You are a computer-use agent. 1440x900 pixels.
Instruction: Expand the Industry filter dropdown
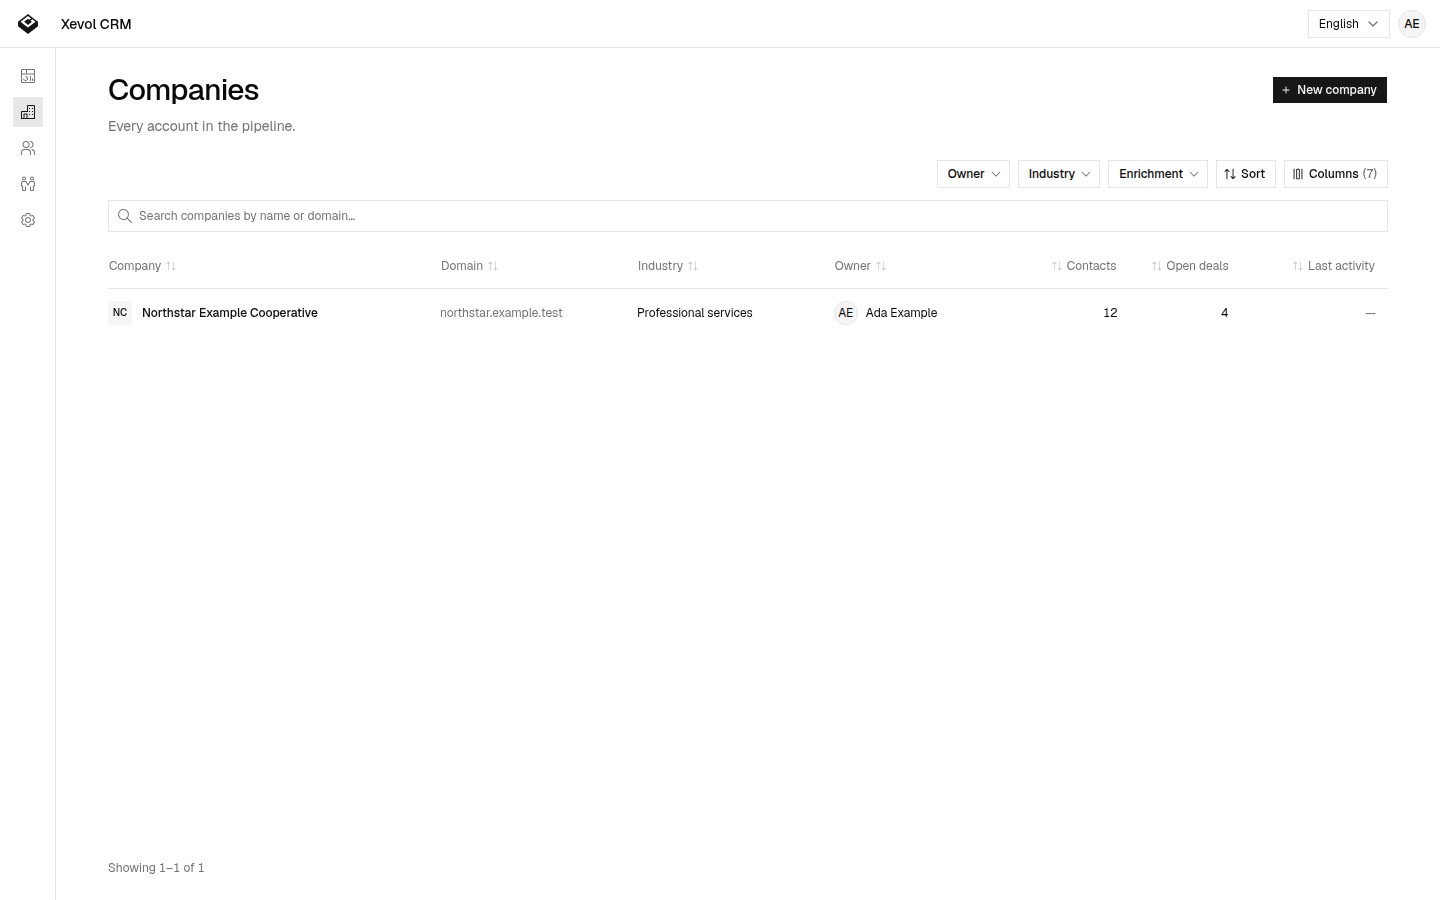[1059, 174]
